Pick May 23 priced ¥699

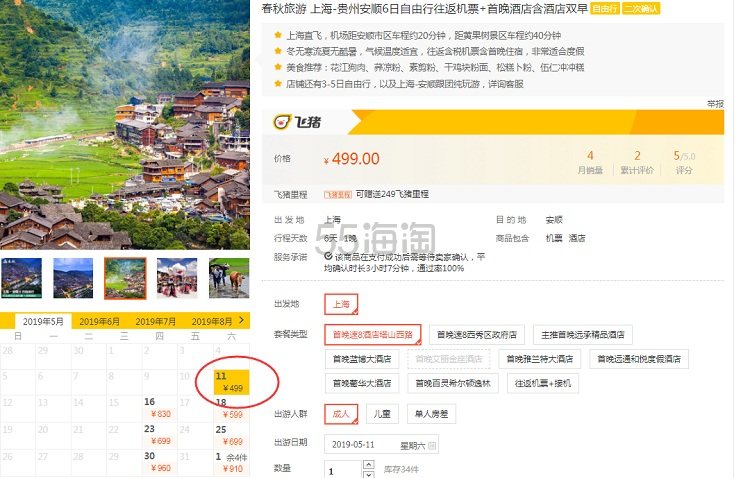[160, 435]
